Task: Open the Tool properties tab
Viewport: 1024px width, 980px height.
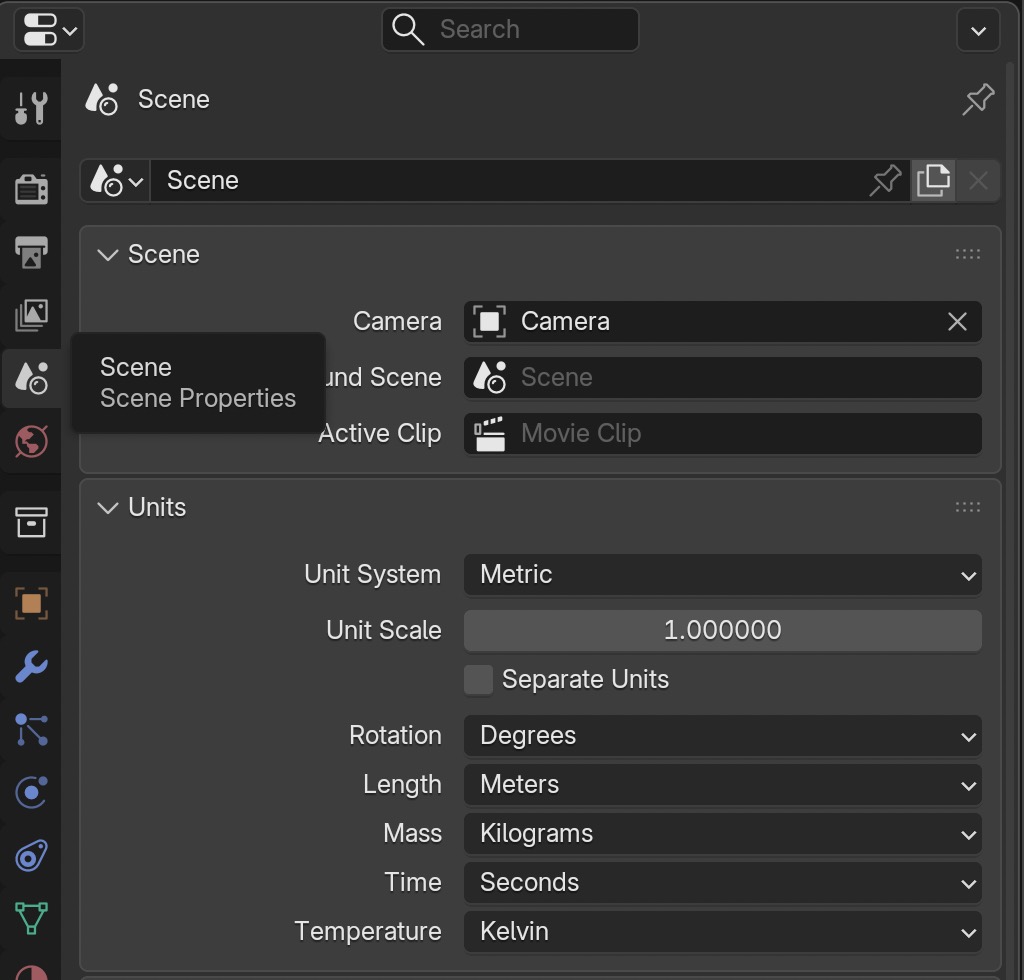Action: coord(31,108)
